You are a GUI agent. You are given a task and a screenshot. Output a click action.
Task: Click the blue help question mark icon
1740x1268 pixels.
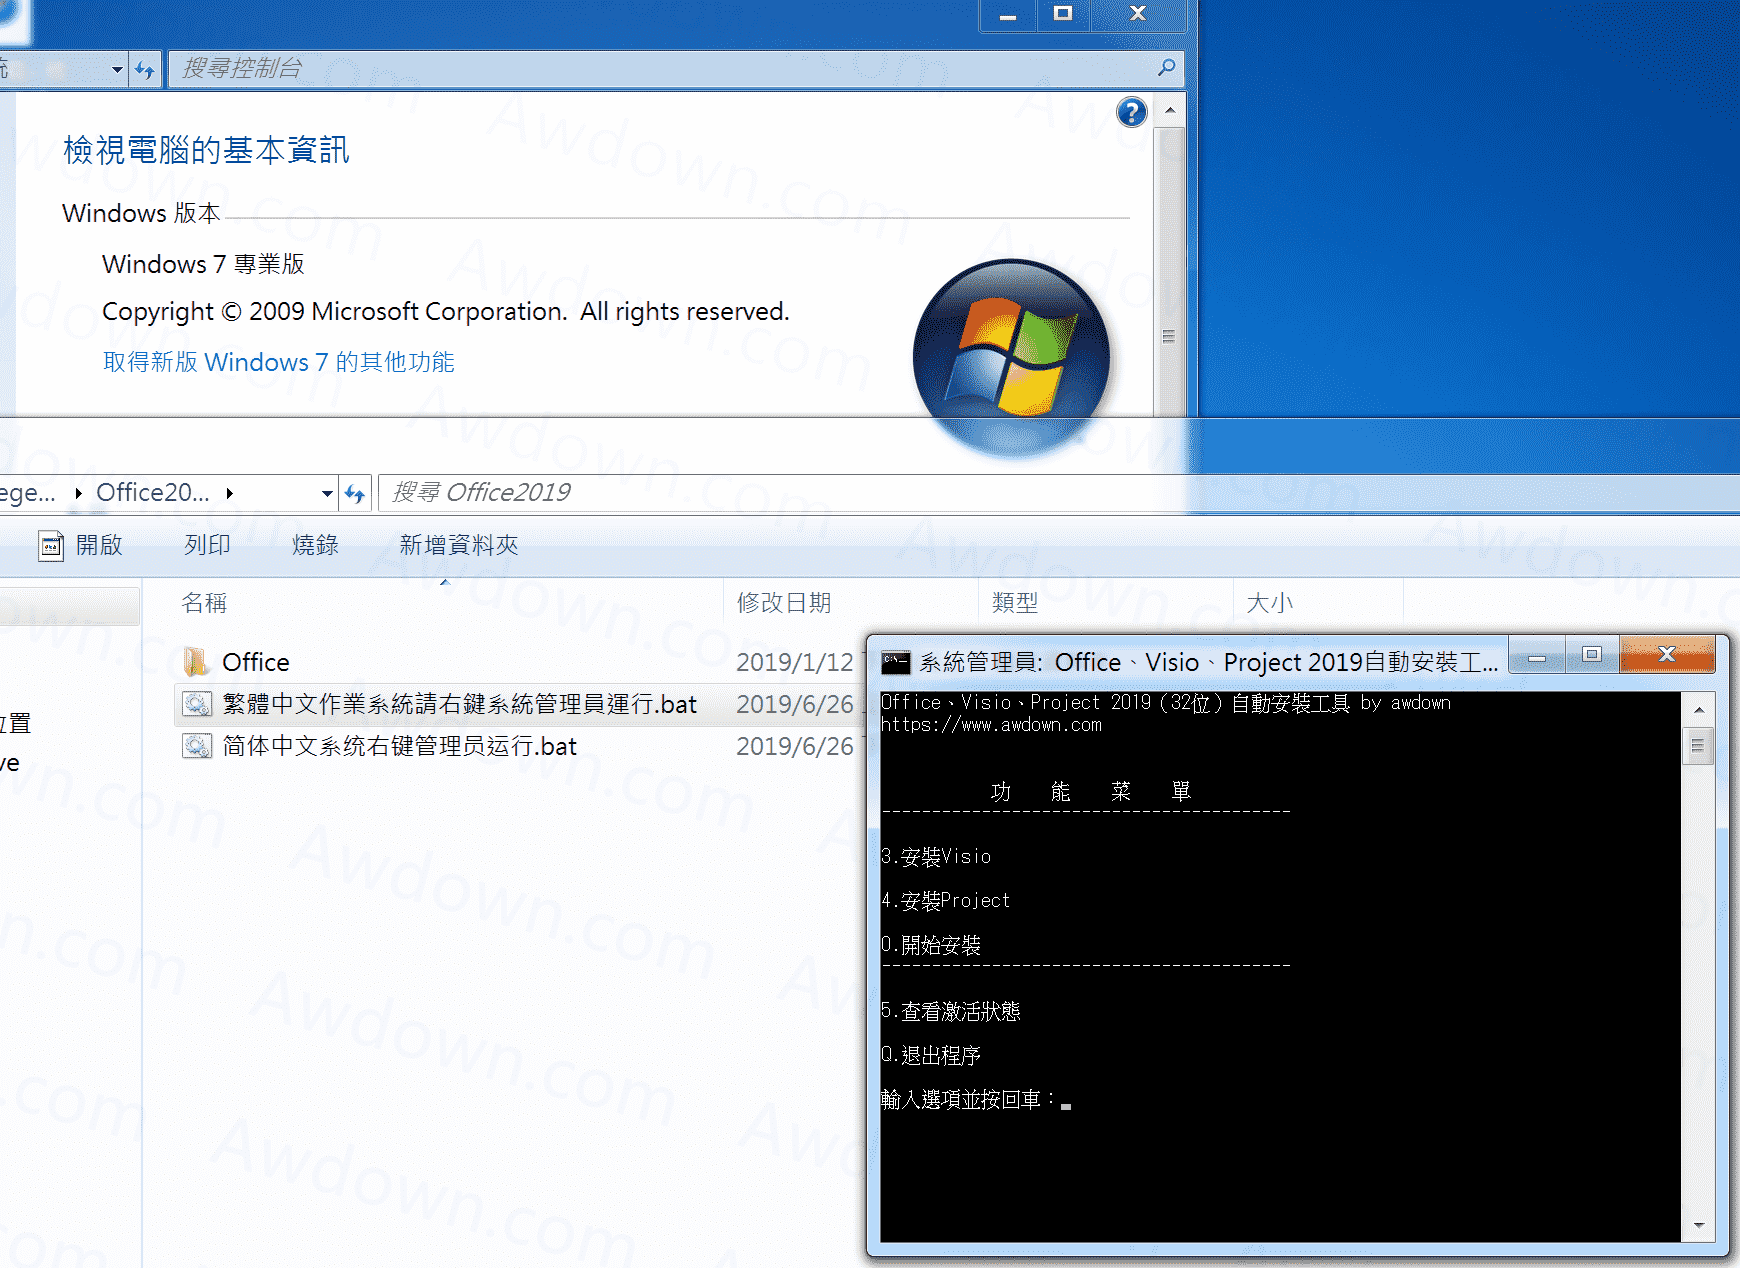point(1131,113)
